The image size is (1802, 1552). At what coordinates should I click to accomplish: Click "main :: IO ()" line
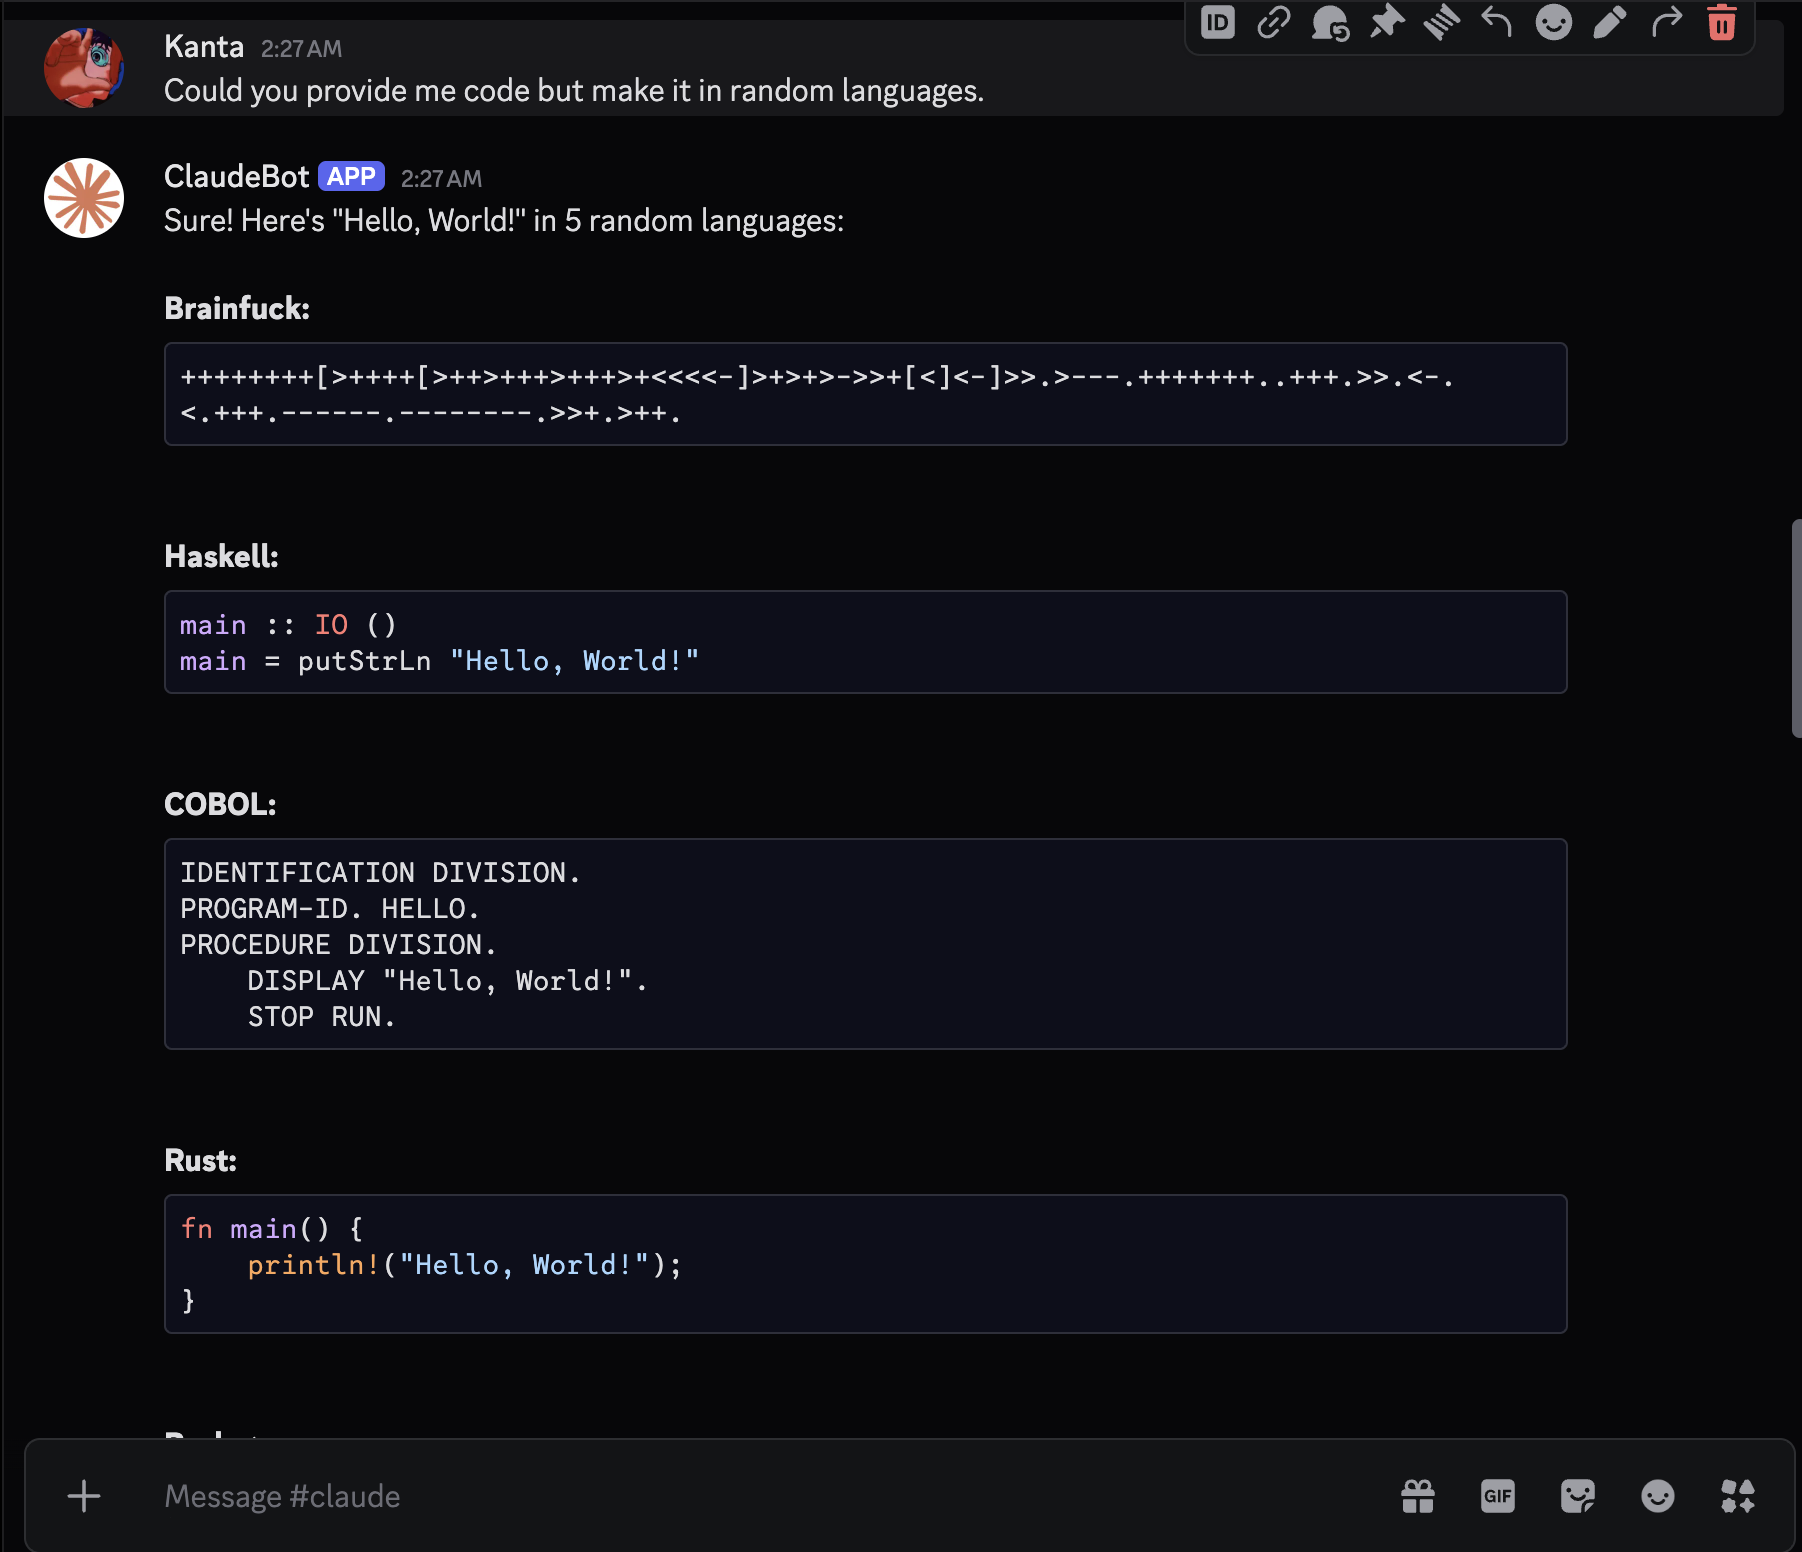(288, 625)
